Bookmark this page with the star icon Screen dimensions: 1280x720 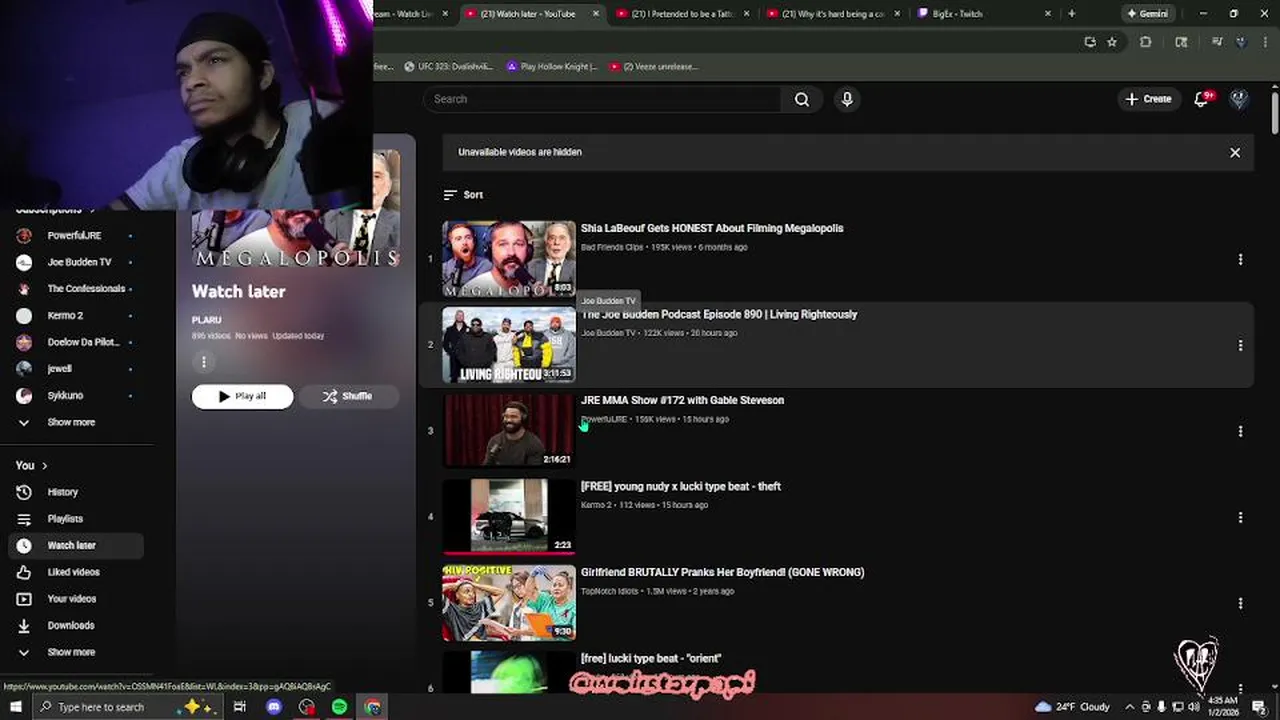(x=1112, y=42)
